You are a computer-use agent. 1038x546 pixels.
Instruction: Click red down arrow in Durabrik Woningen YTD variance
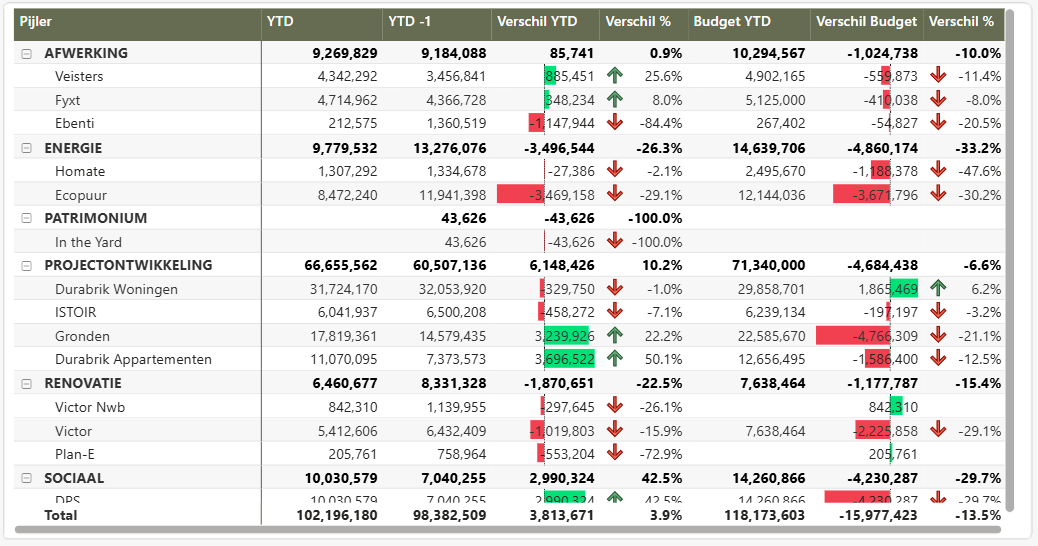614,289
